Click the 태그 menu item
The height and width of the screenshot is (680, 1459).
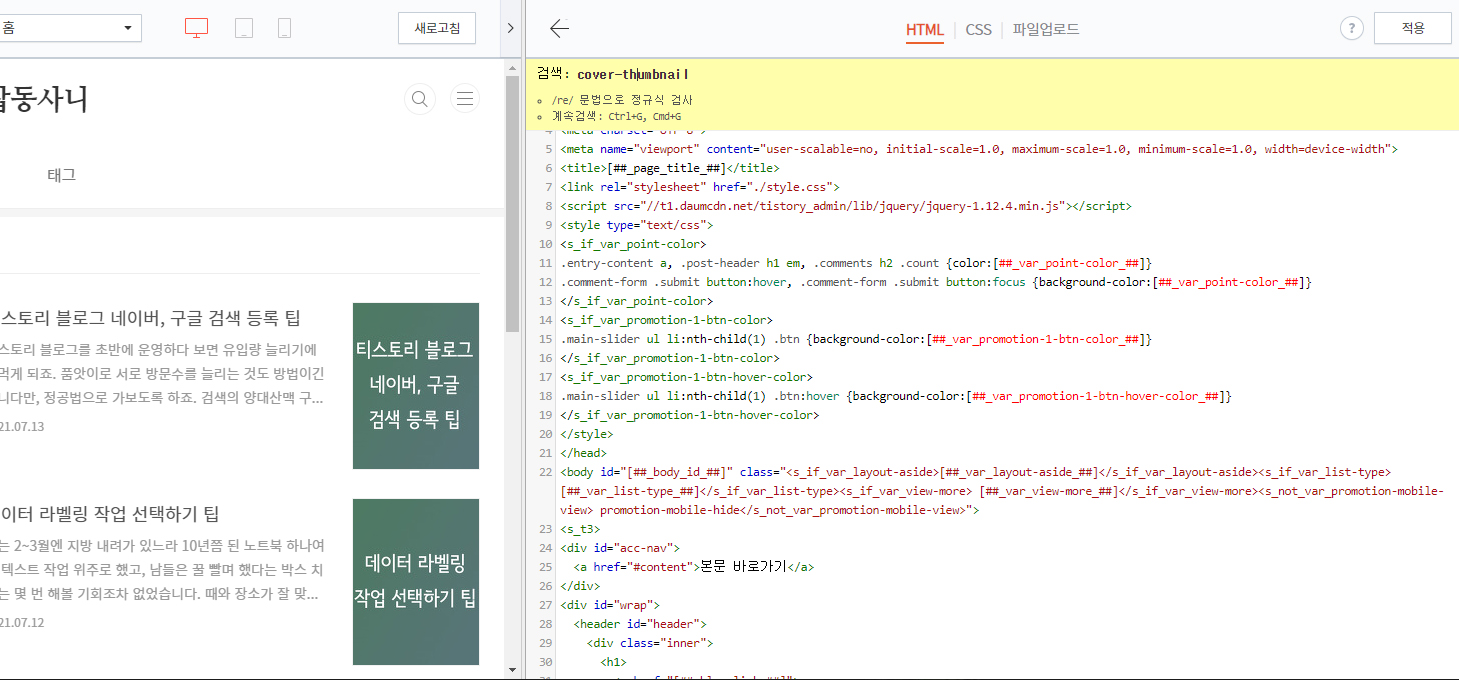point(62,175)
